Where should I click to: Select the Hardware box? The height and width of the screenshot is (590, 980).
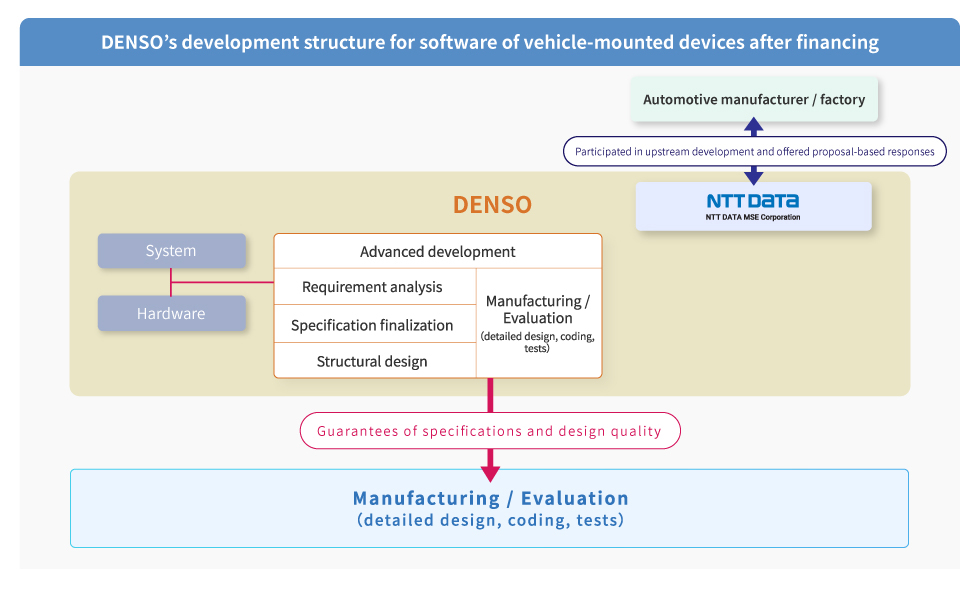(171, 313)
